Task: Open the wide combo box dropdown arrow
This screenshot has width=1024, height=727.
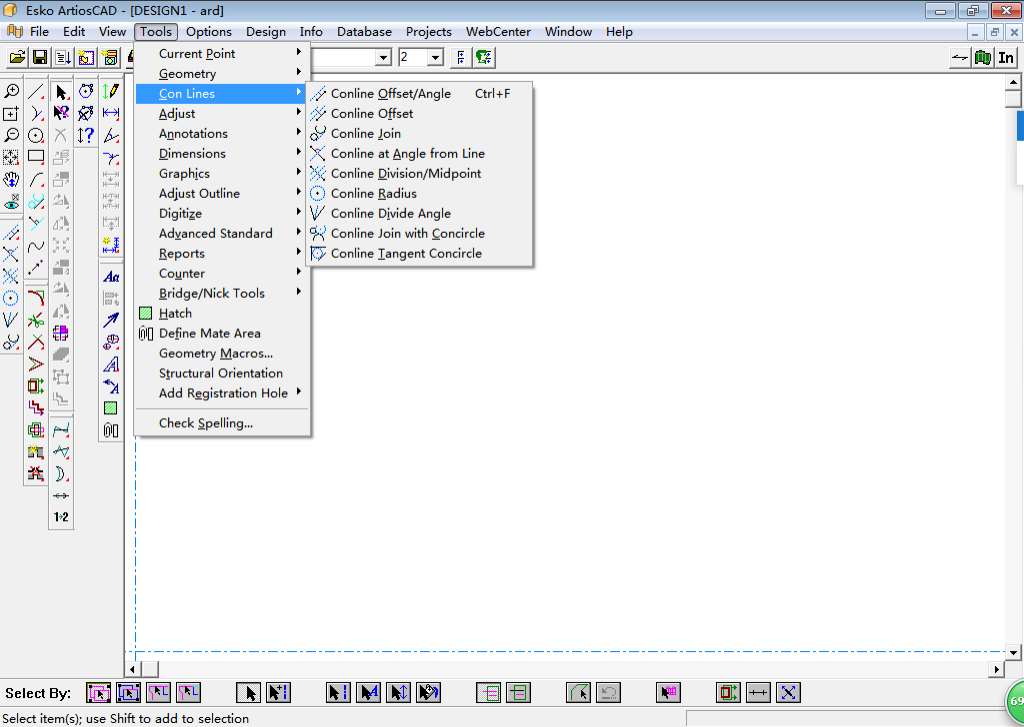Action: (x=383, y=58)
